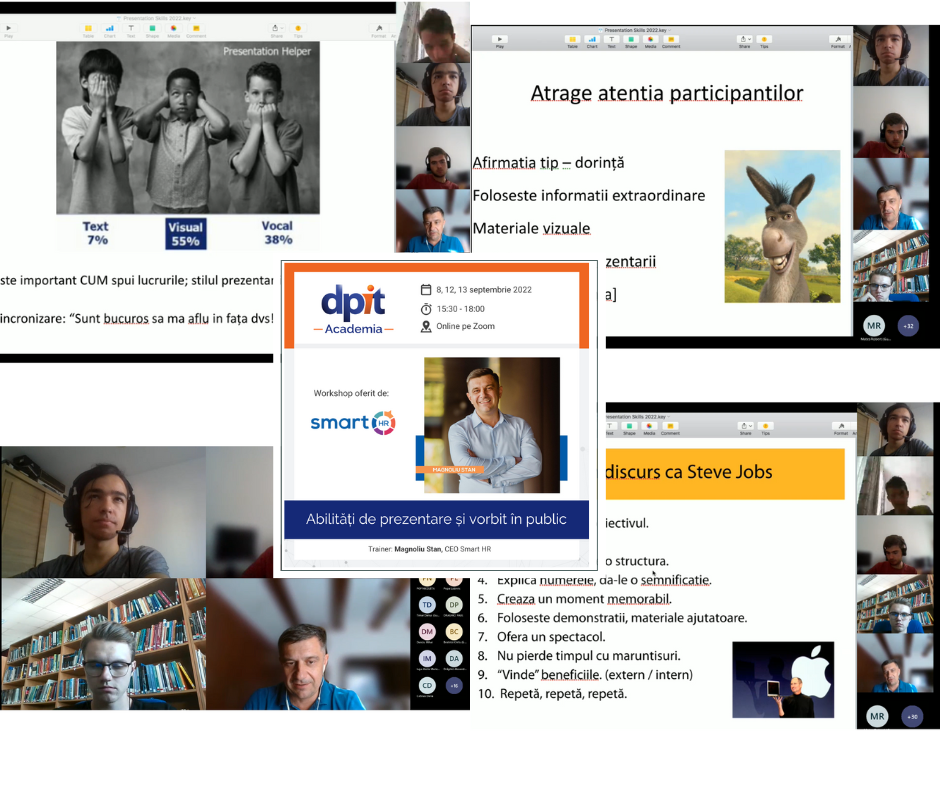Click Steve Jobs Apple photo on slide
This screenshot has width=940, height=788.
pos(783,679)
